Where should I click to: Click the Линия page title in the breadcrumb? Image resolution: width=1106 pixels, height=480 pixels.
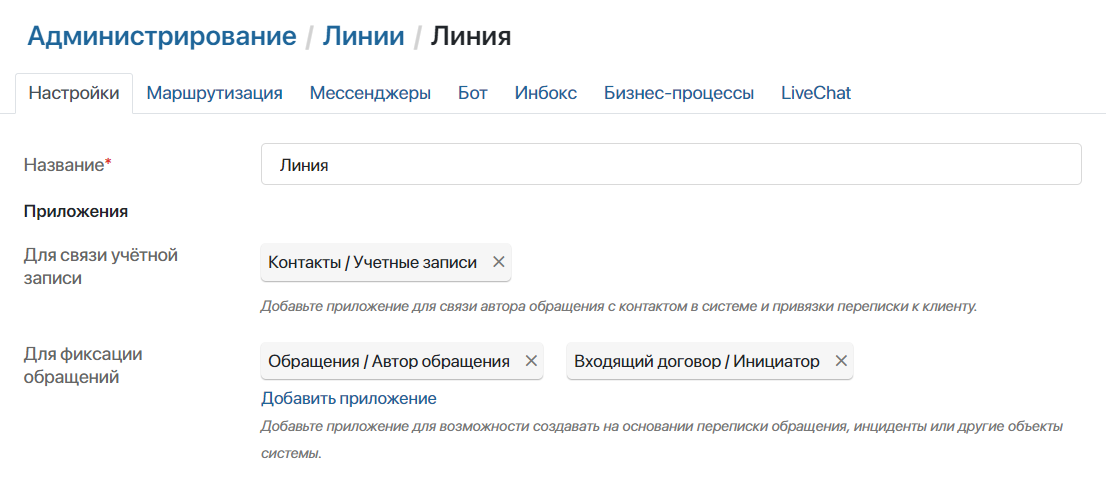point(470,37)
